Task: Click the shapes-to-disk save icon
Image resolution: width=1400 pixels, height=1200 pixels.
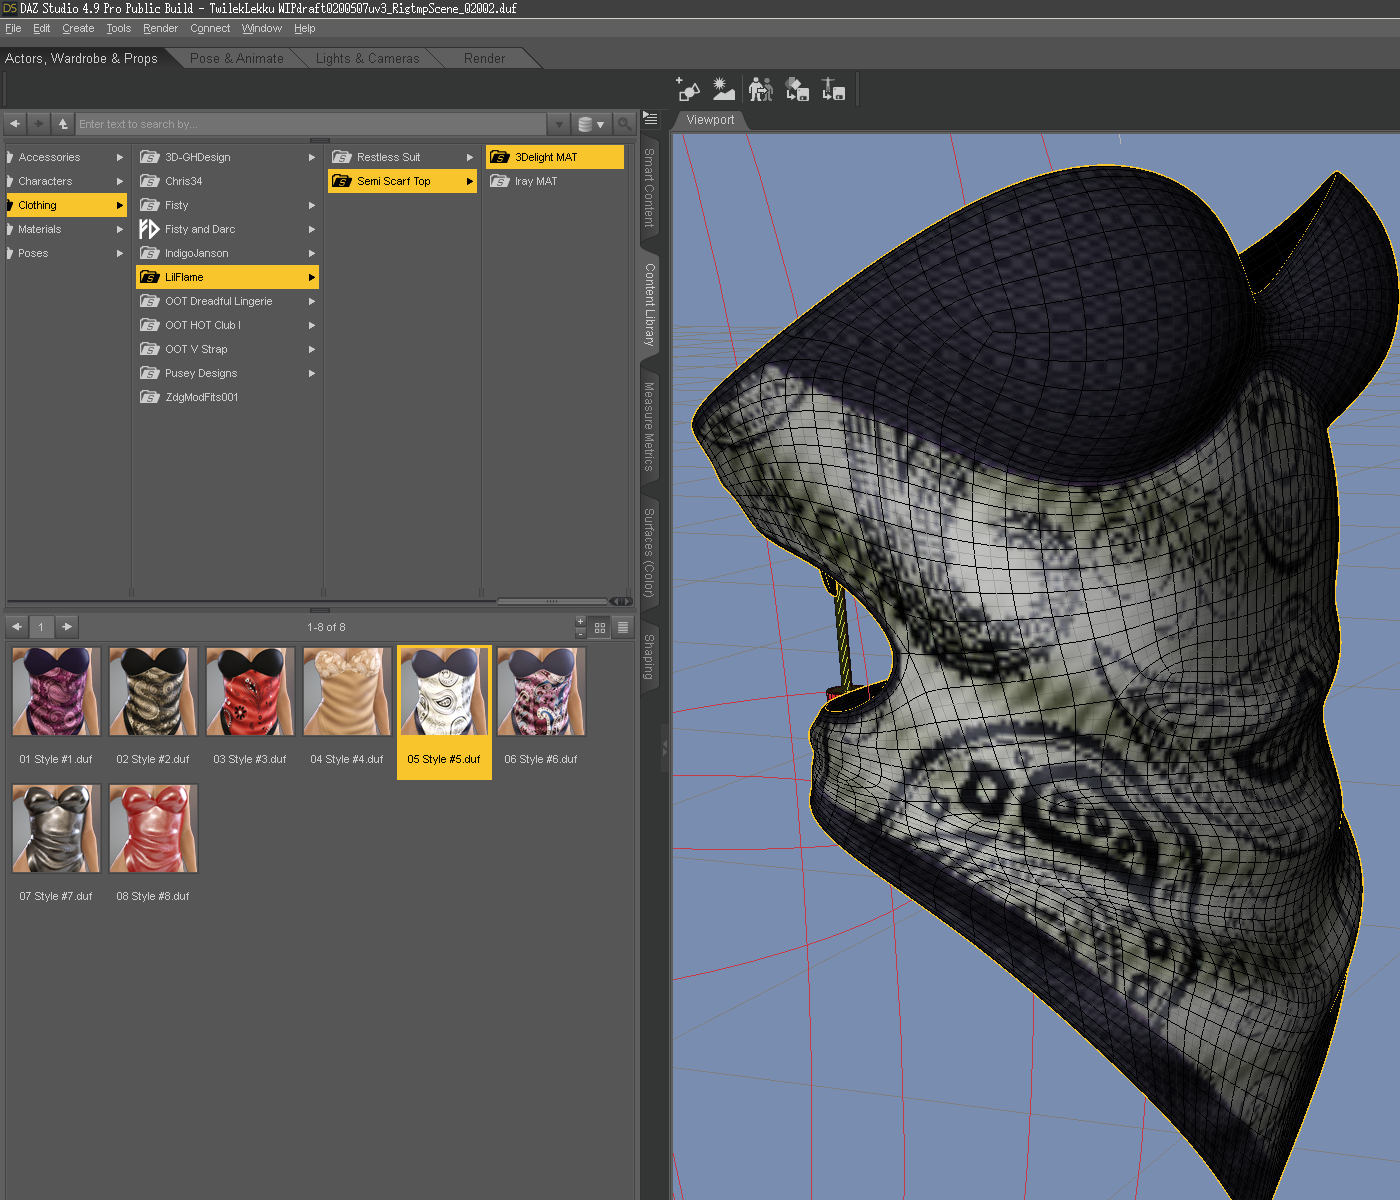Action: [797, 90]
